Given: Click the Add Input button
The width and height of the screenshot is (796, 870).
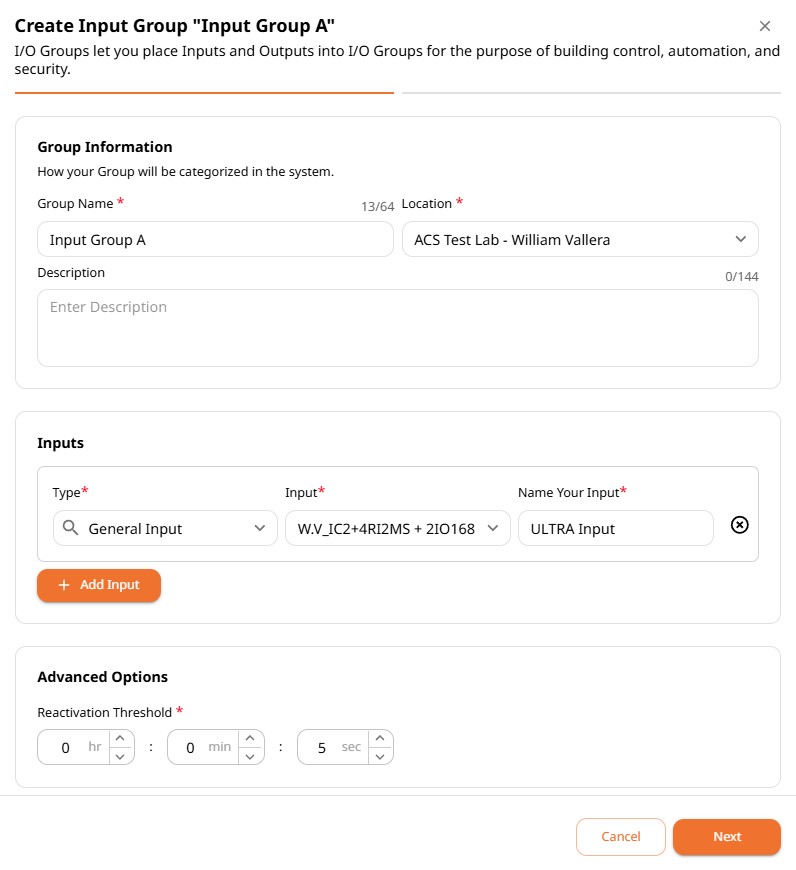Looking at the screenshot, I should click(x=99, y=585).
